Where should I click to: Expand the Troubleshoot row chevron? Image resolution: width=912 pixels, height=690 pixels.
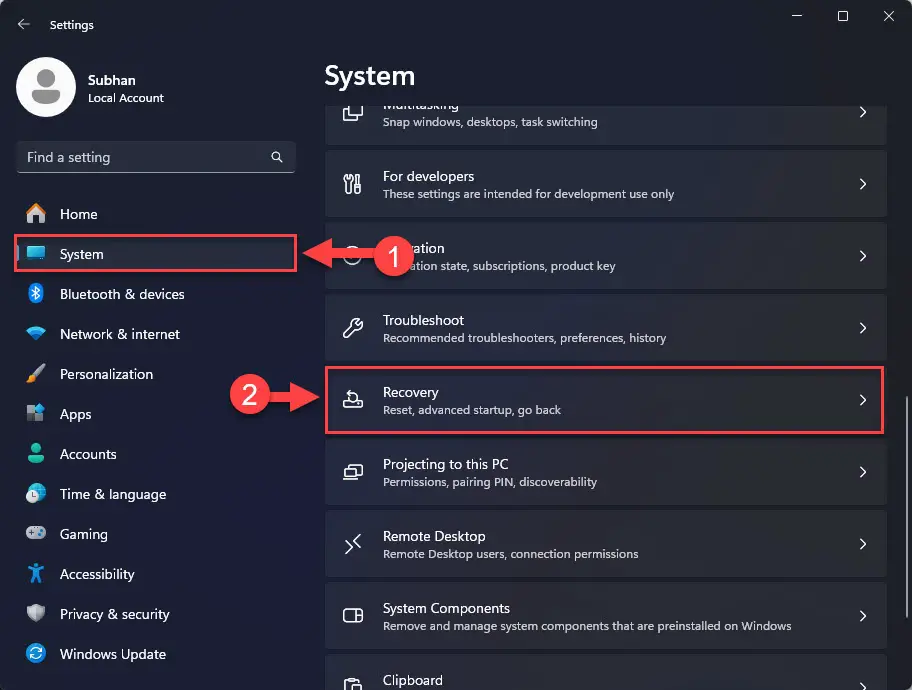[862, 328]
